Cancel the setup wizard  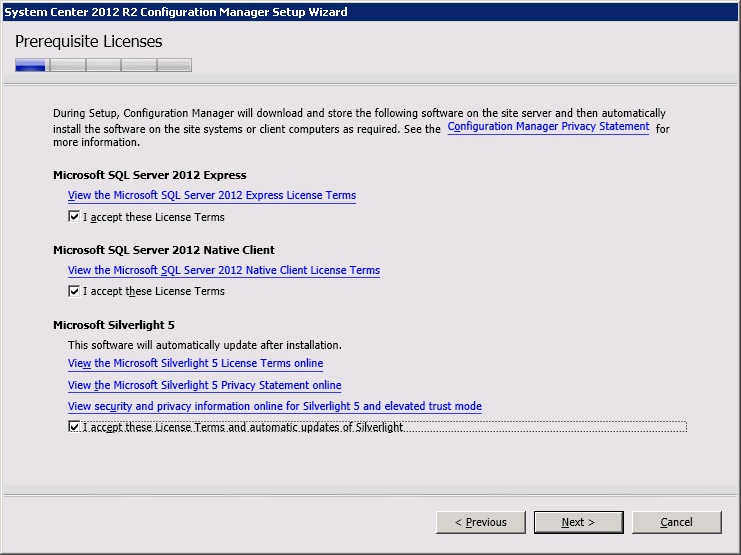click(x=676, y=522)
